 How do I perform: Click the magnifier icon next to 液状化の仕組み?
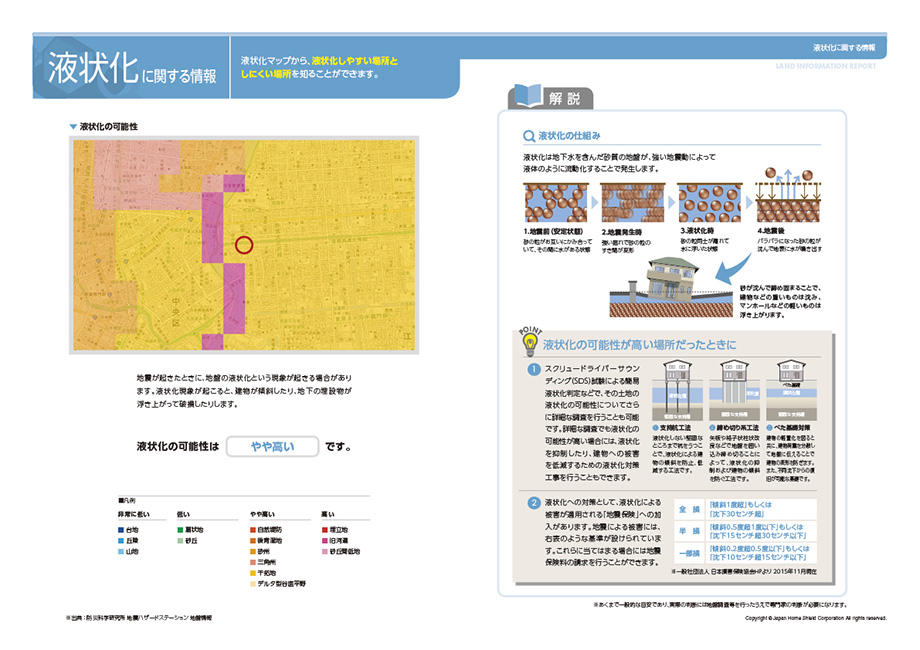coord(529,136)
